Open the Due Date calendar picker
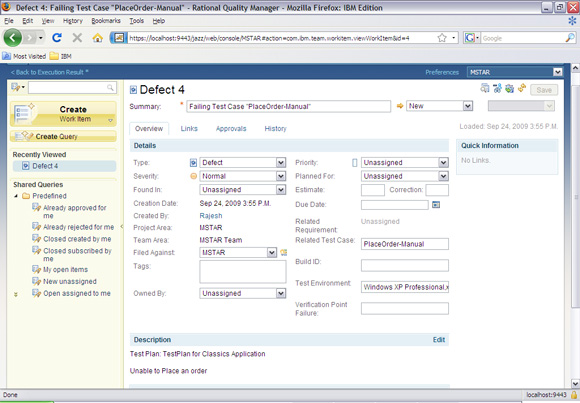 tap(436, 205)
